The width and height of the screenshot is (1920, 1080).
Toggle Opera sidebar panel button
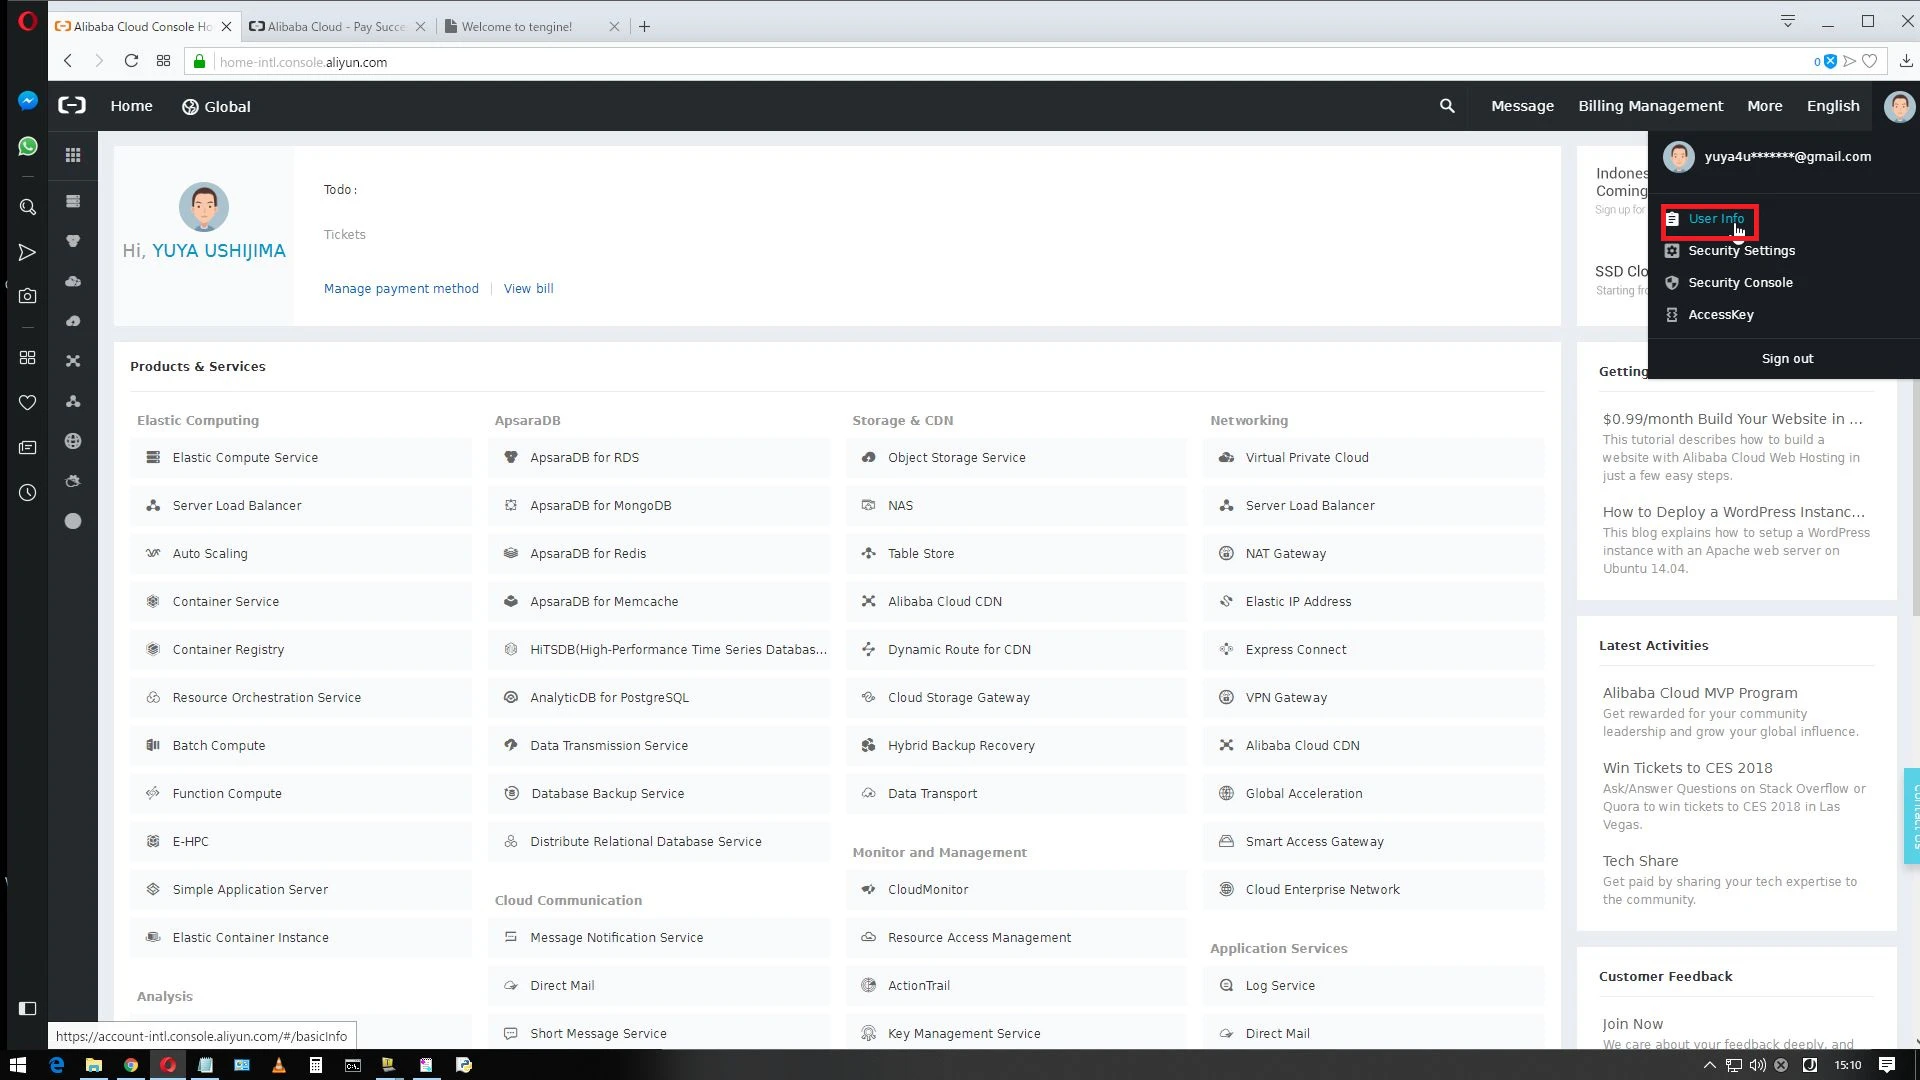28,1009
